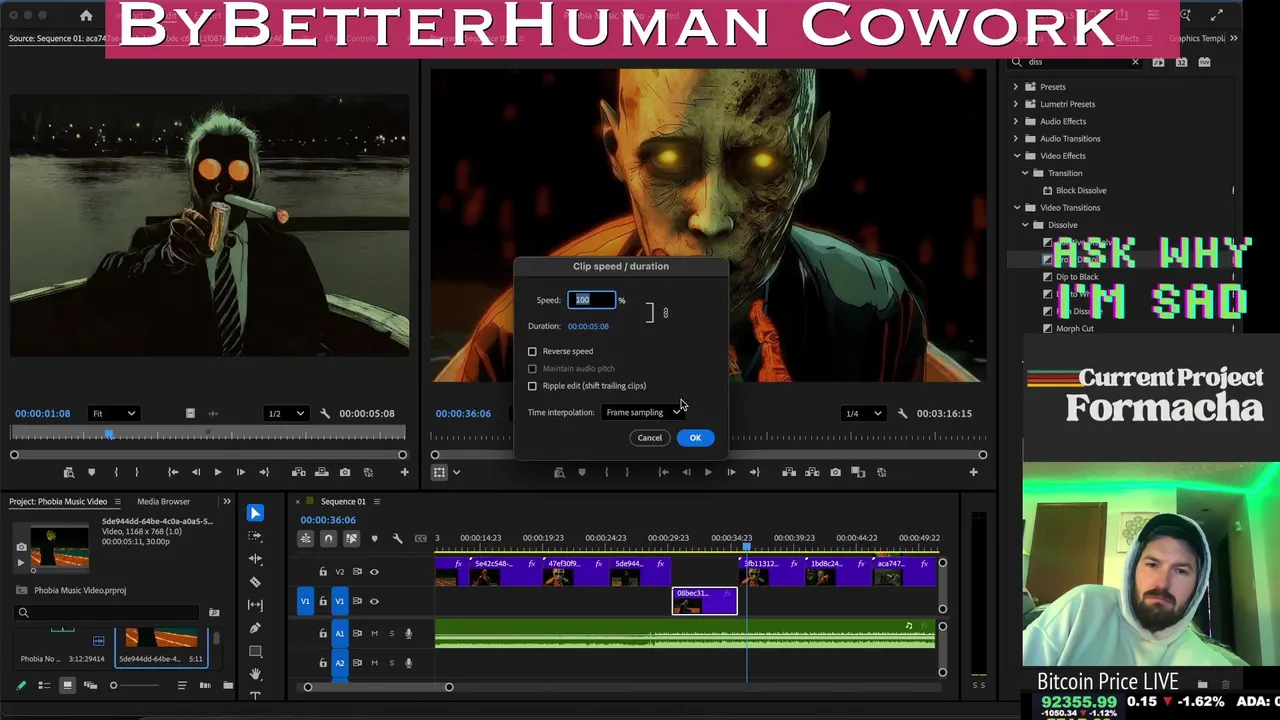This screenshot has height=720, width=1280.
Task: Expand the Audio Transitions folder
Action: point(1016,139)
